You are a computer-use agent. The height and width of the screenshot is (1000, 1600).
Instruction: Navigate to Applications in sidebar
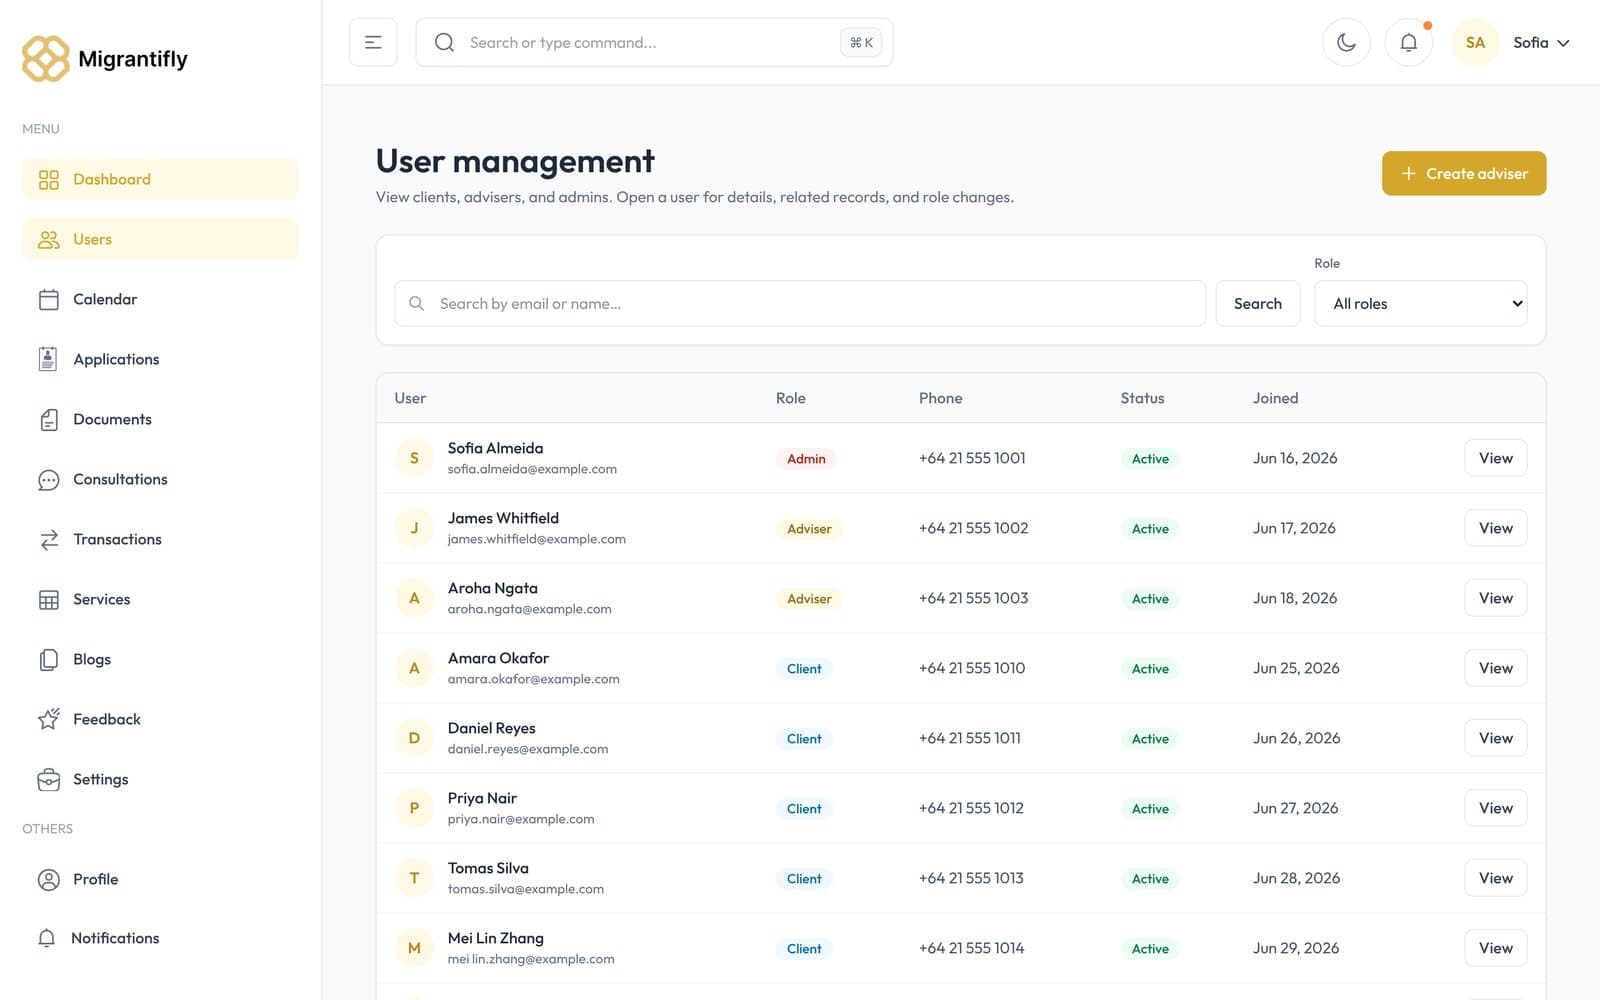[160, 359]
